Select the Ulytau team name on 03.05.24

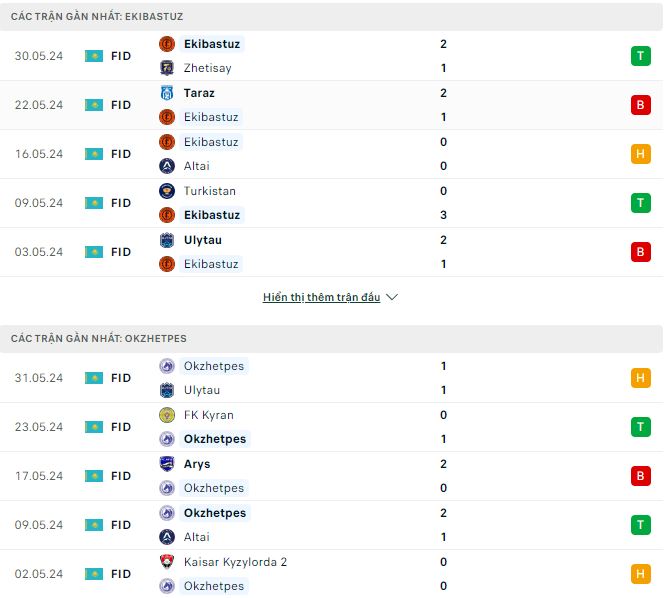(203, 240)
